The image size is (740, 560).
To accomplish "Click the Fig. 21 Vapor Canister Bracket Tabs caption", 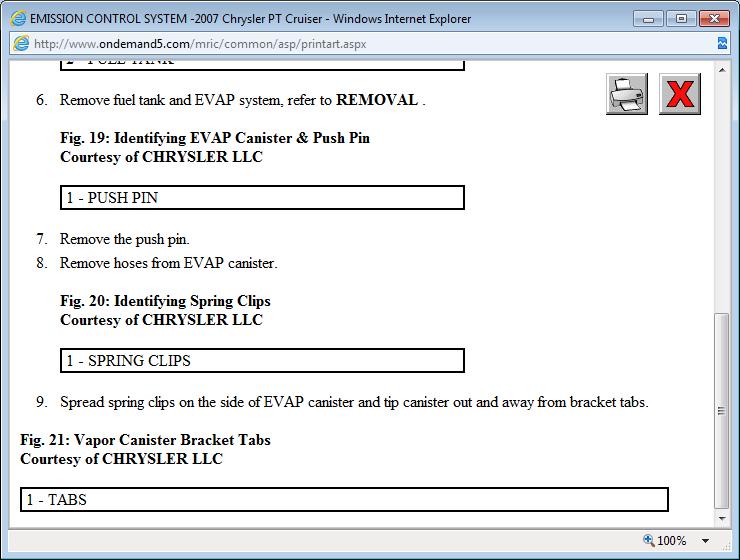I will tap(145, 440).
